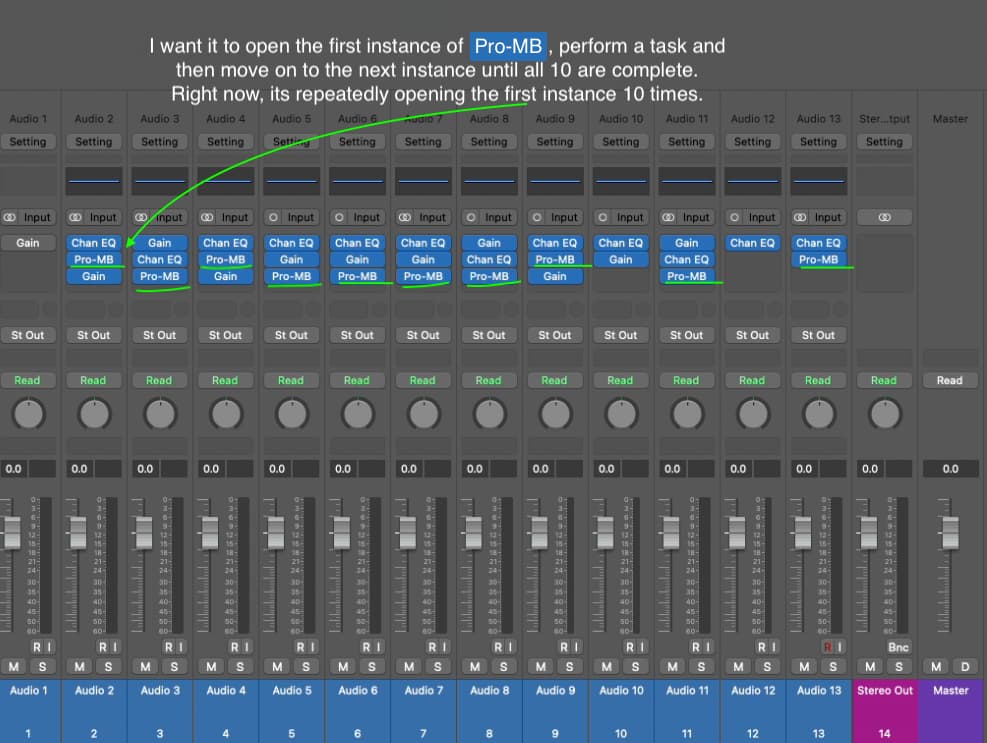Open Read automation menu on Audio 4
This screenshot has width=987, height=743.
[225, 380]
